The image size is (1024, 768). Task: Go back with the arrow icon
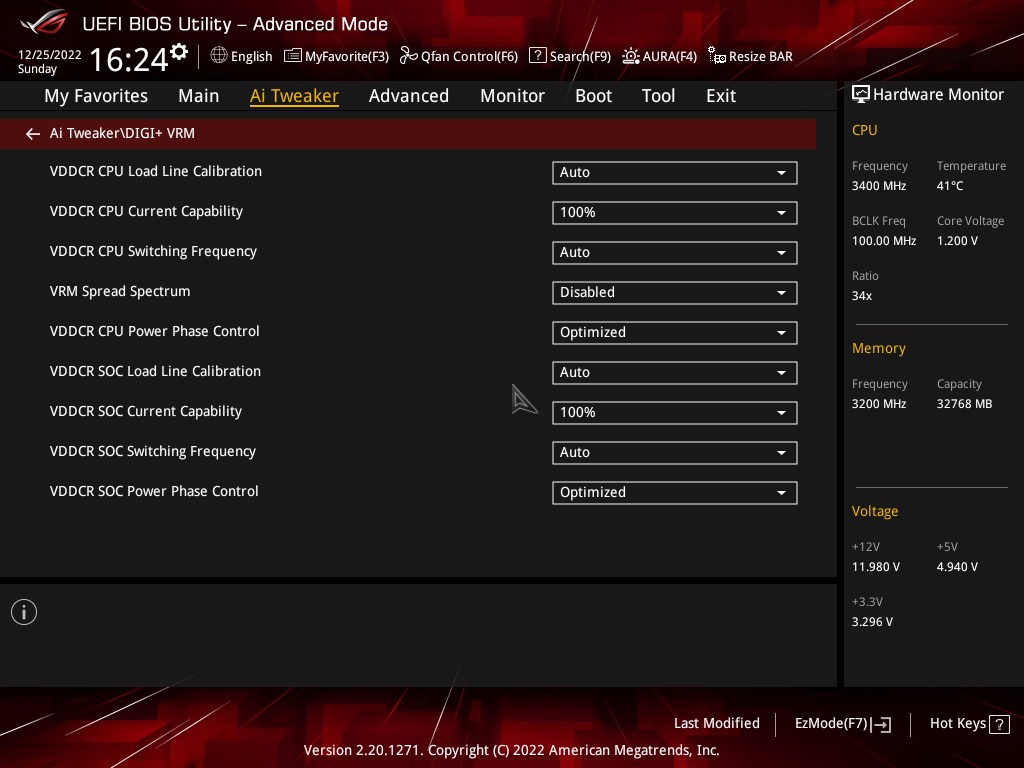tap(33, 134)
